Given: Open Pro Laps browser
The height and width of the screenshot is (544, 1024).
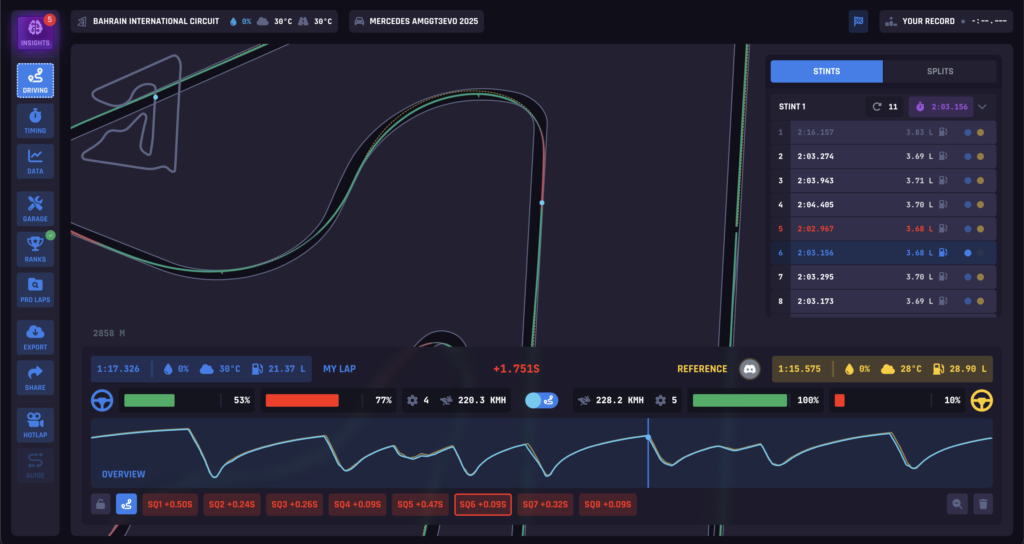Looking at the screenshot, I should pyautogui.click(x=35, y=290).
